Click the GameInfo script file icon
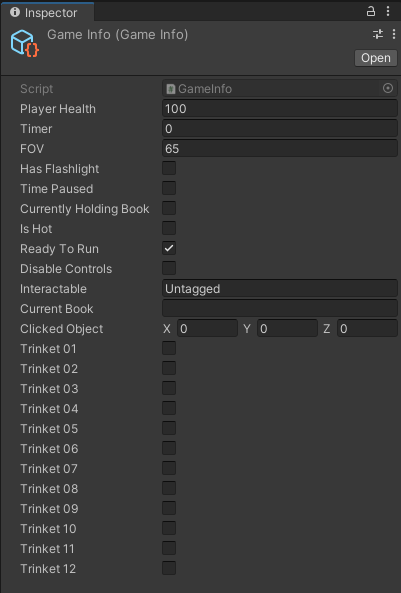 tap(171, 89)
